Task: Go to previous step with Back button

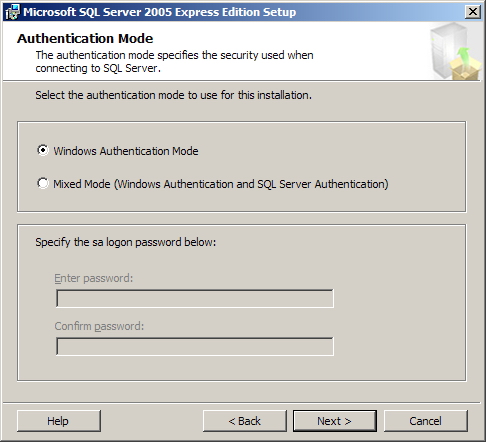Action: pos(245,421)
